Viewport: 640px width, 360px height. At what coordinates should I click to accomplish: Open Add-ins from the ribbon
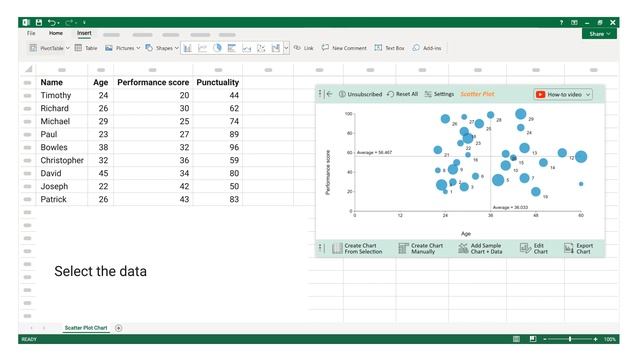[x=427, y=48]
